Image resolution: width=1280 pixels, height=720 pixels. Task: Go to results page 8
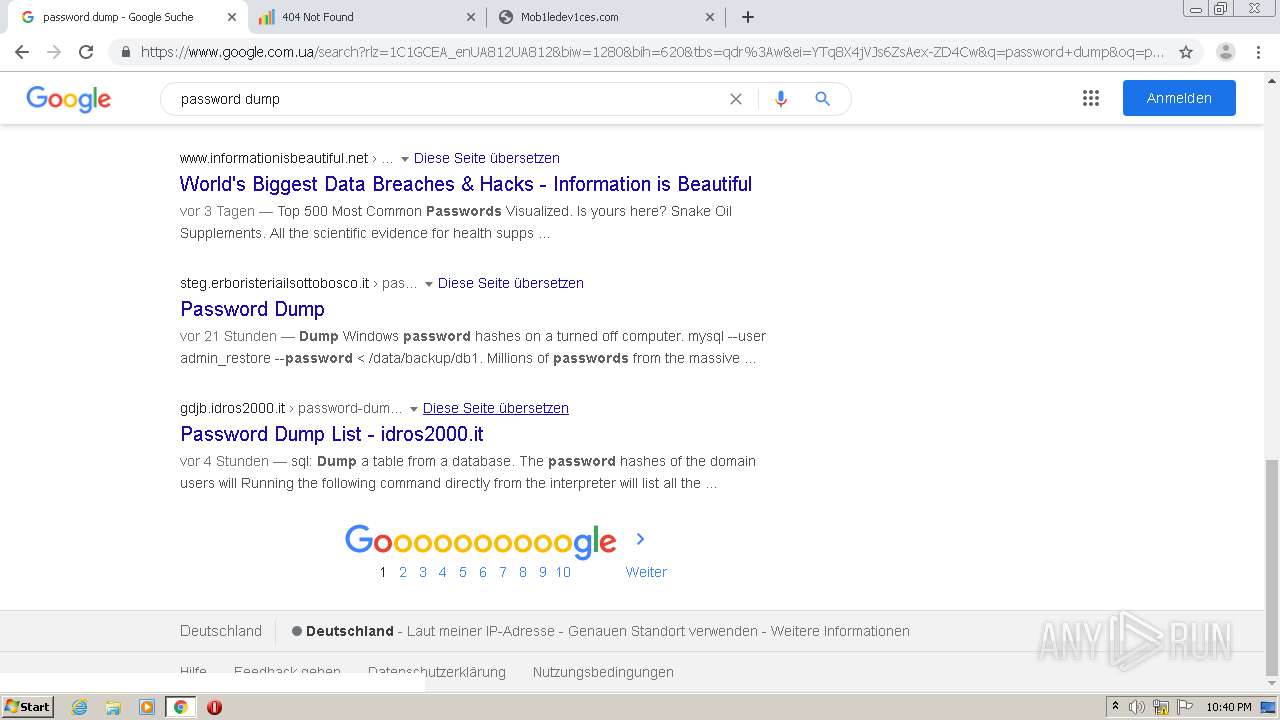tap(523, 572)
